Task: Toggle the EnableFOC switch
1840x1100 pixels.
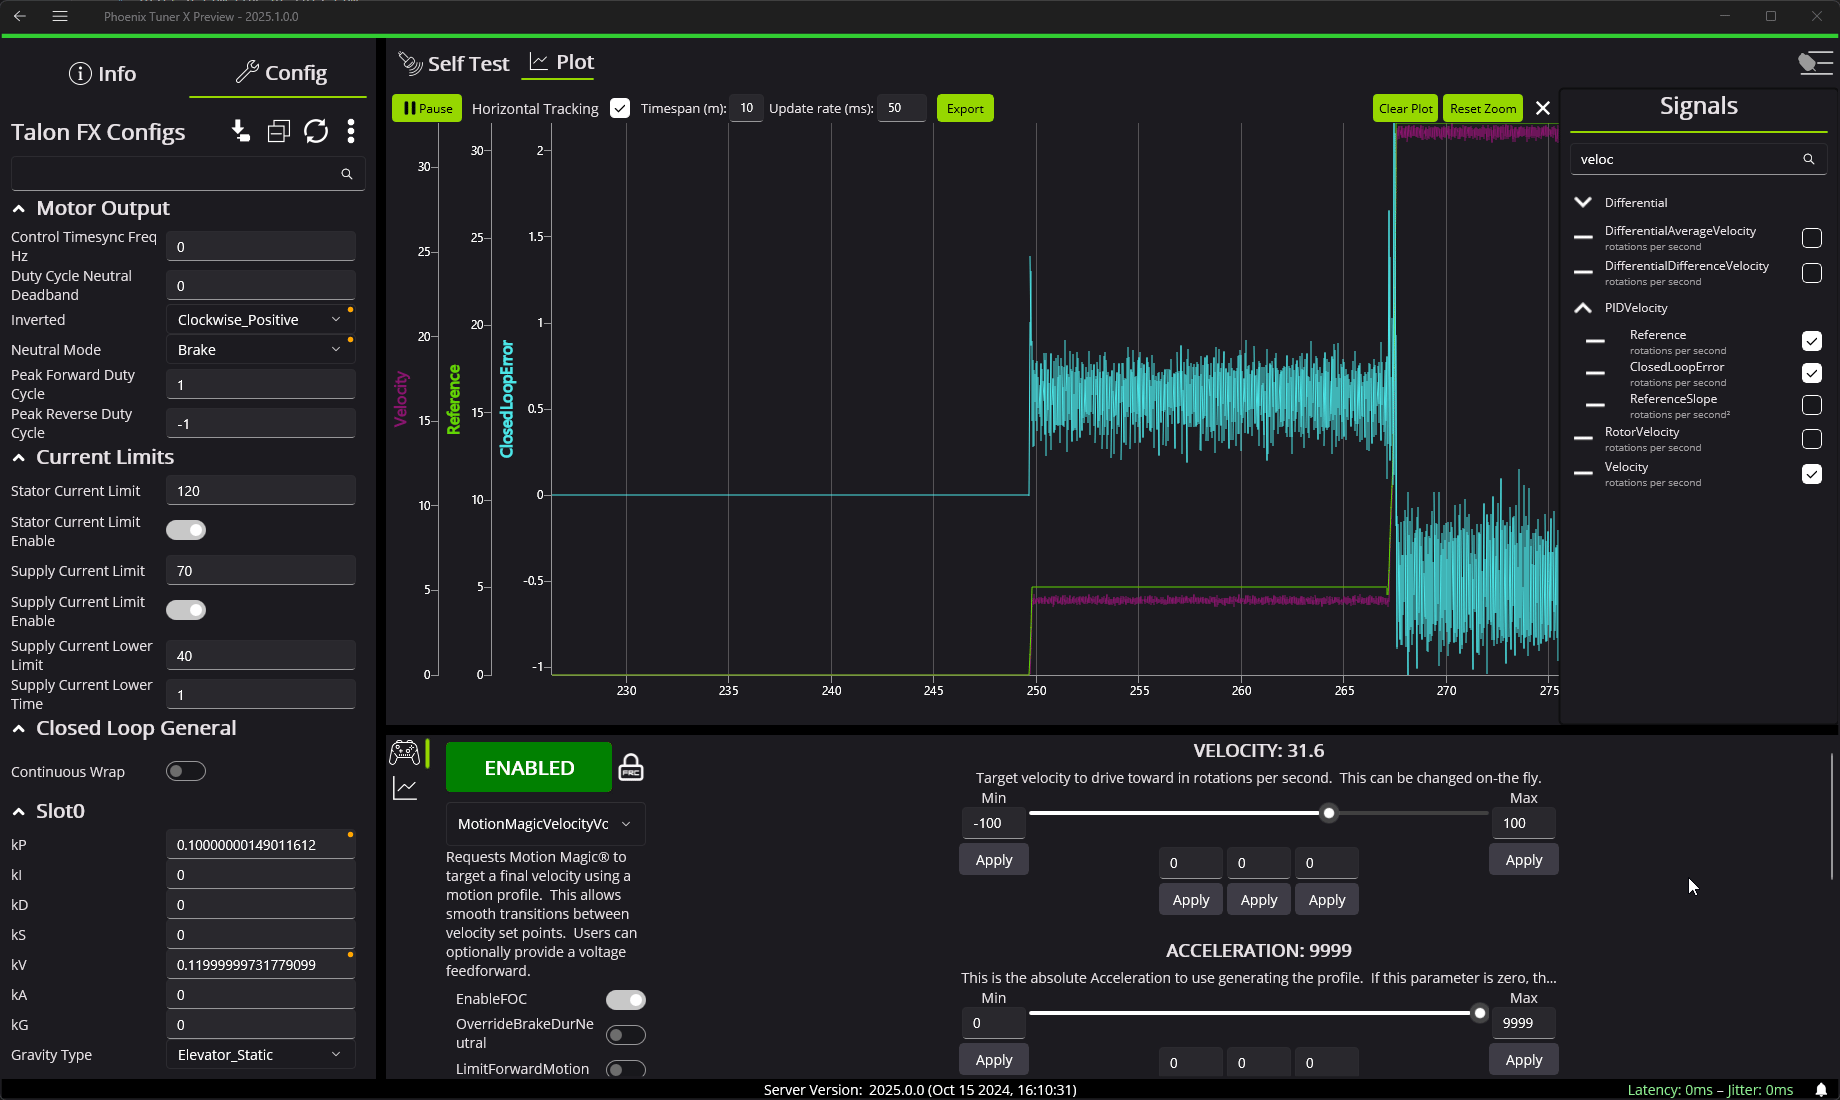Action: click(x=626, y=1000)
